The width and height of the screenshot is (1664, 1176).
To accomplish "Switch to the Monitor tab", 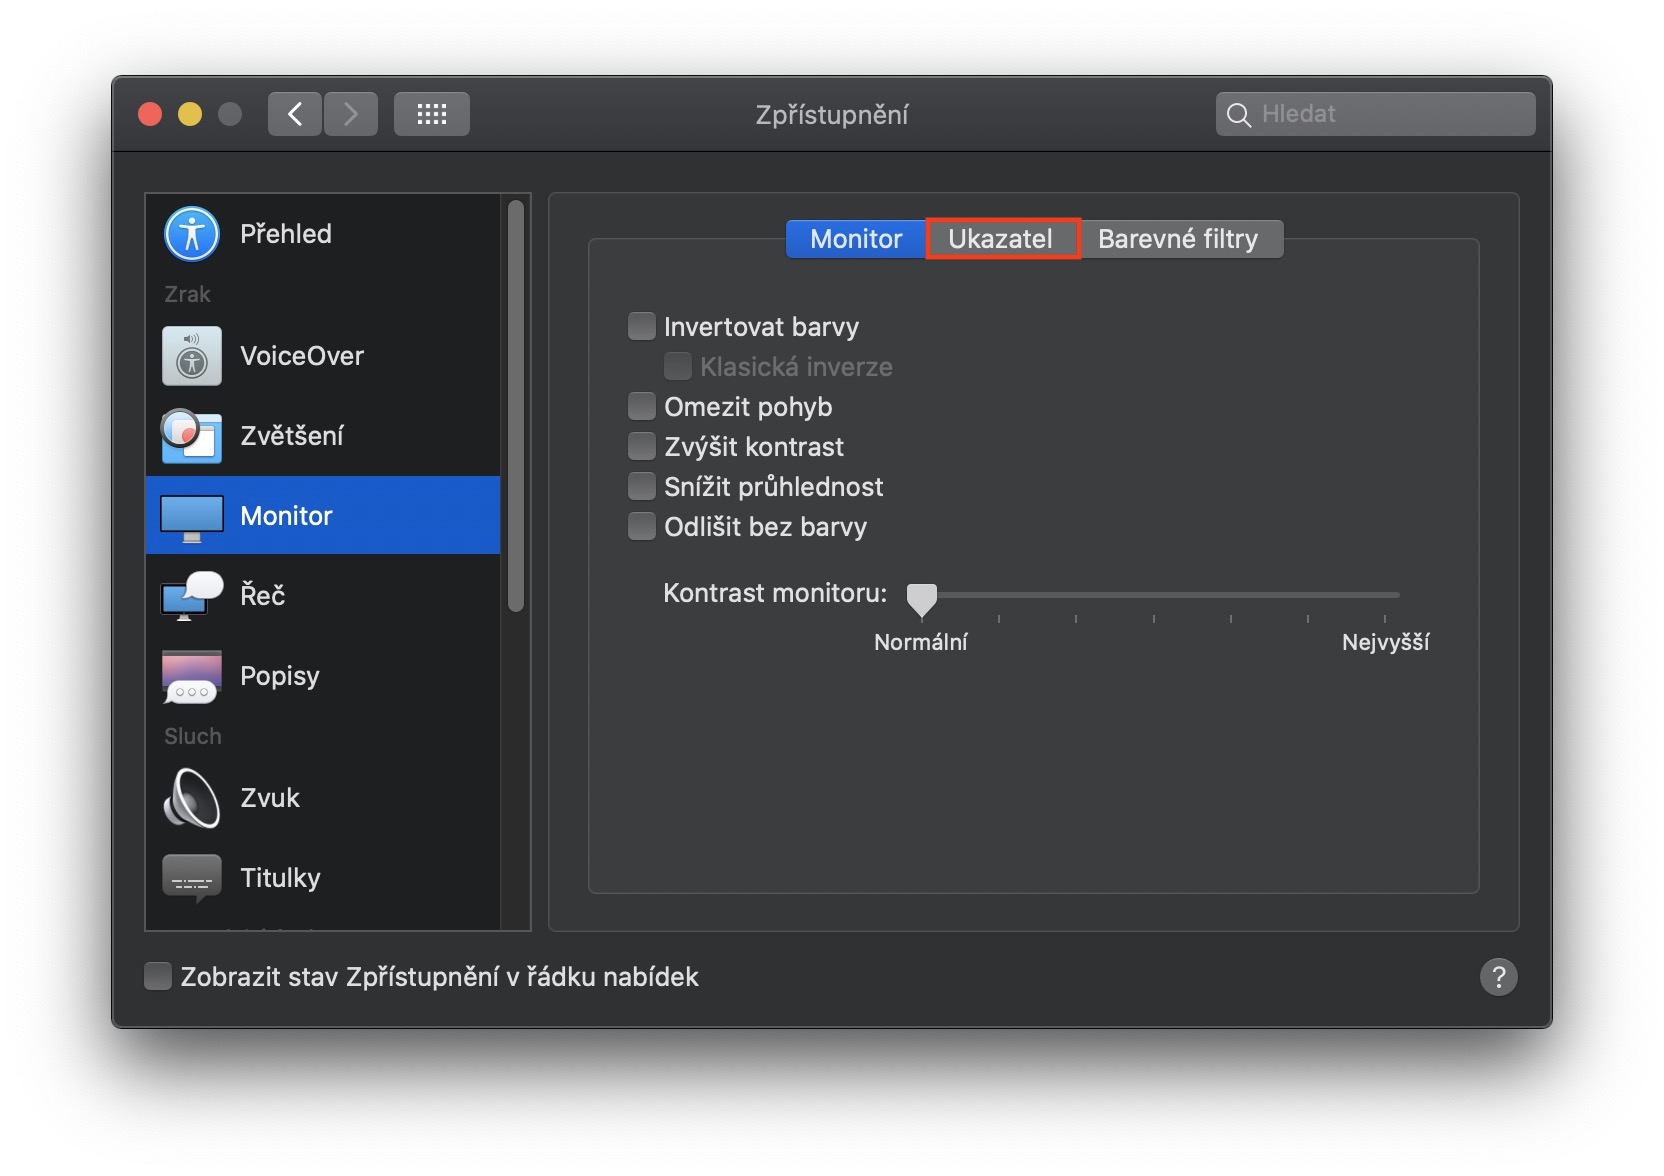I will (856, 239).
